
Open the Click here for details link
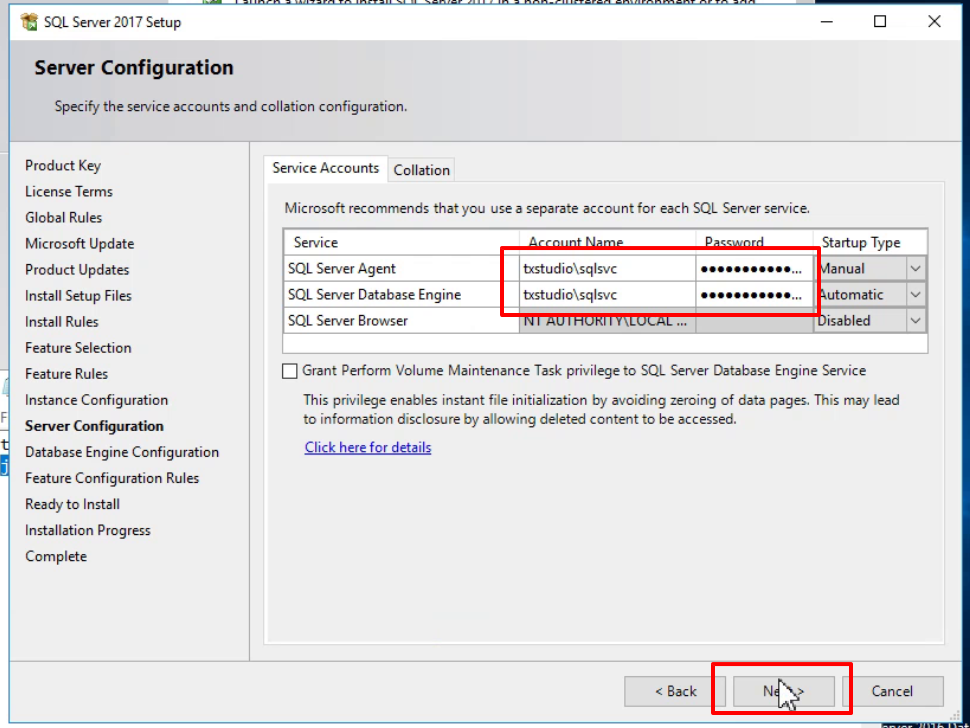pyautogui.click(x=367, y=447)
